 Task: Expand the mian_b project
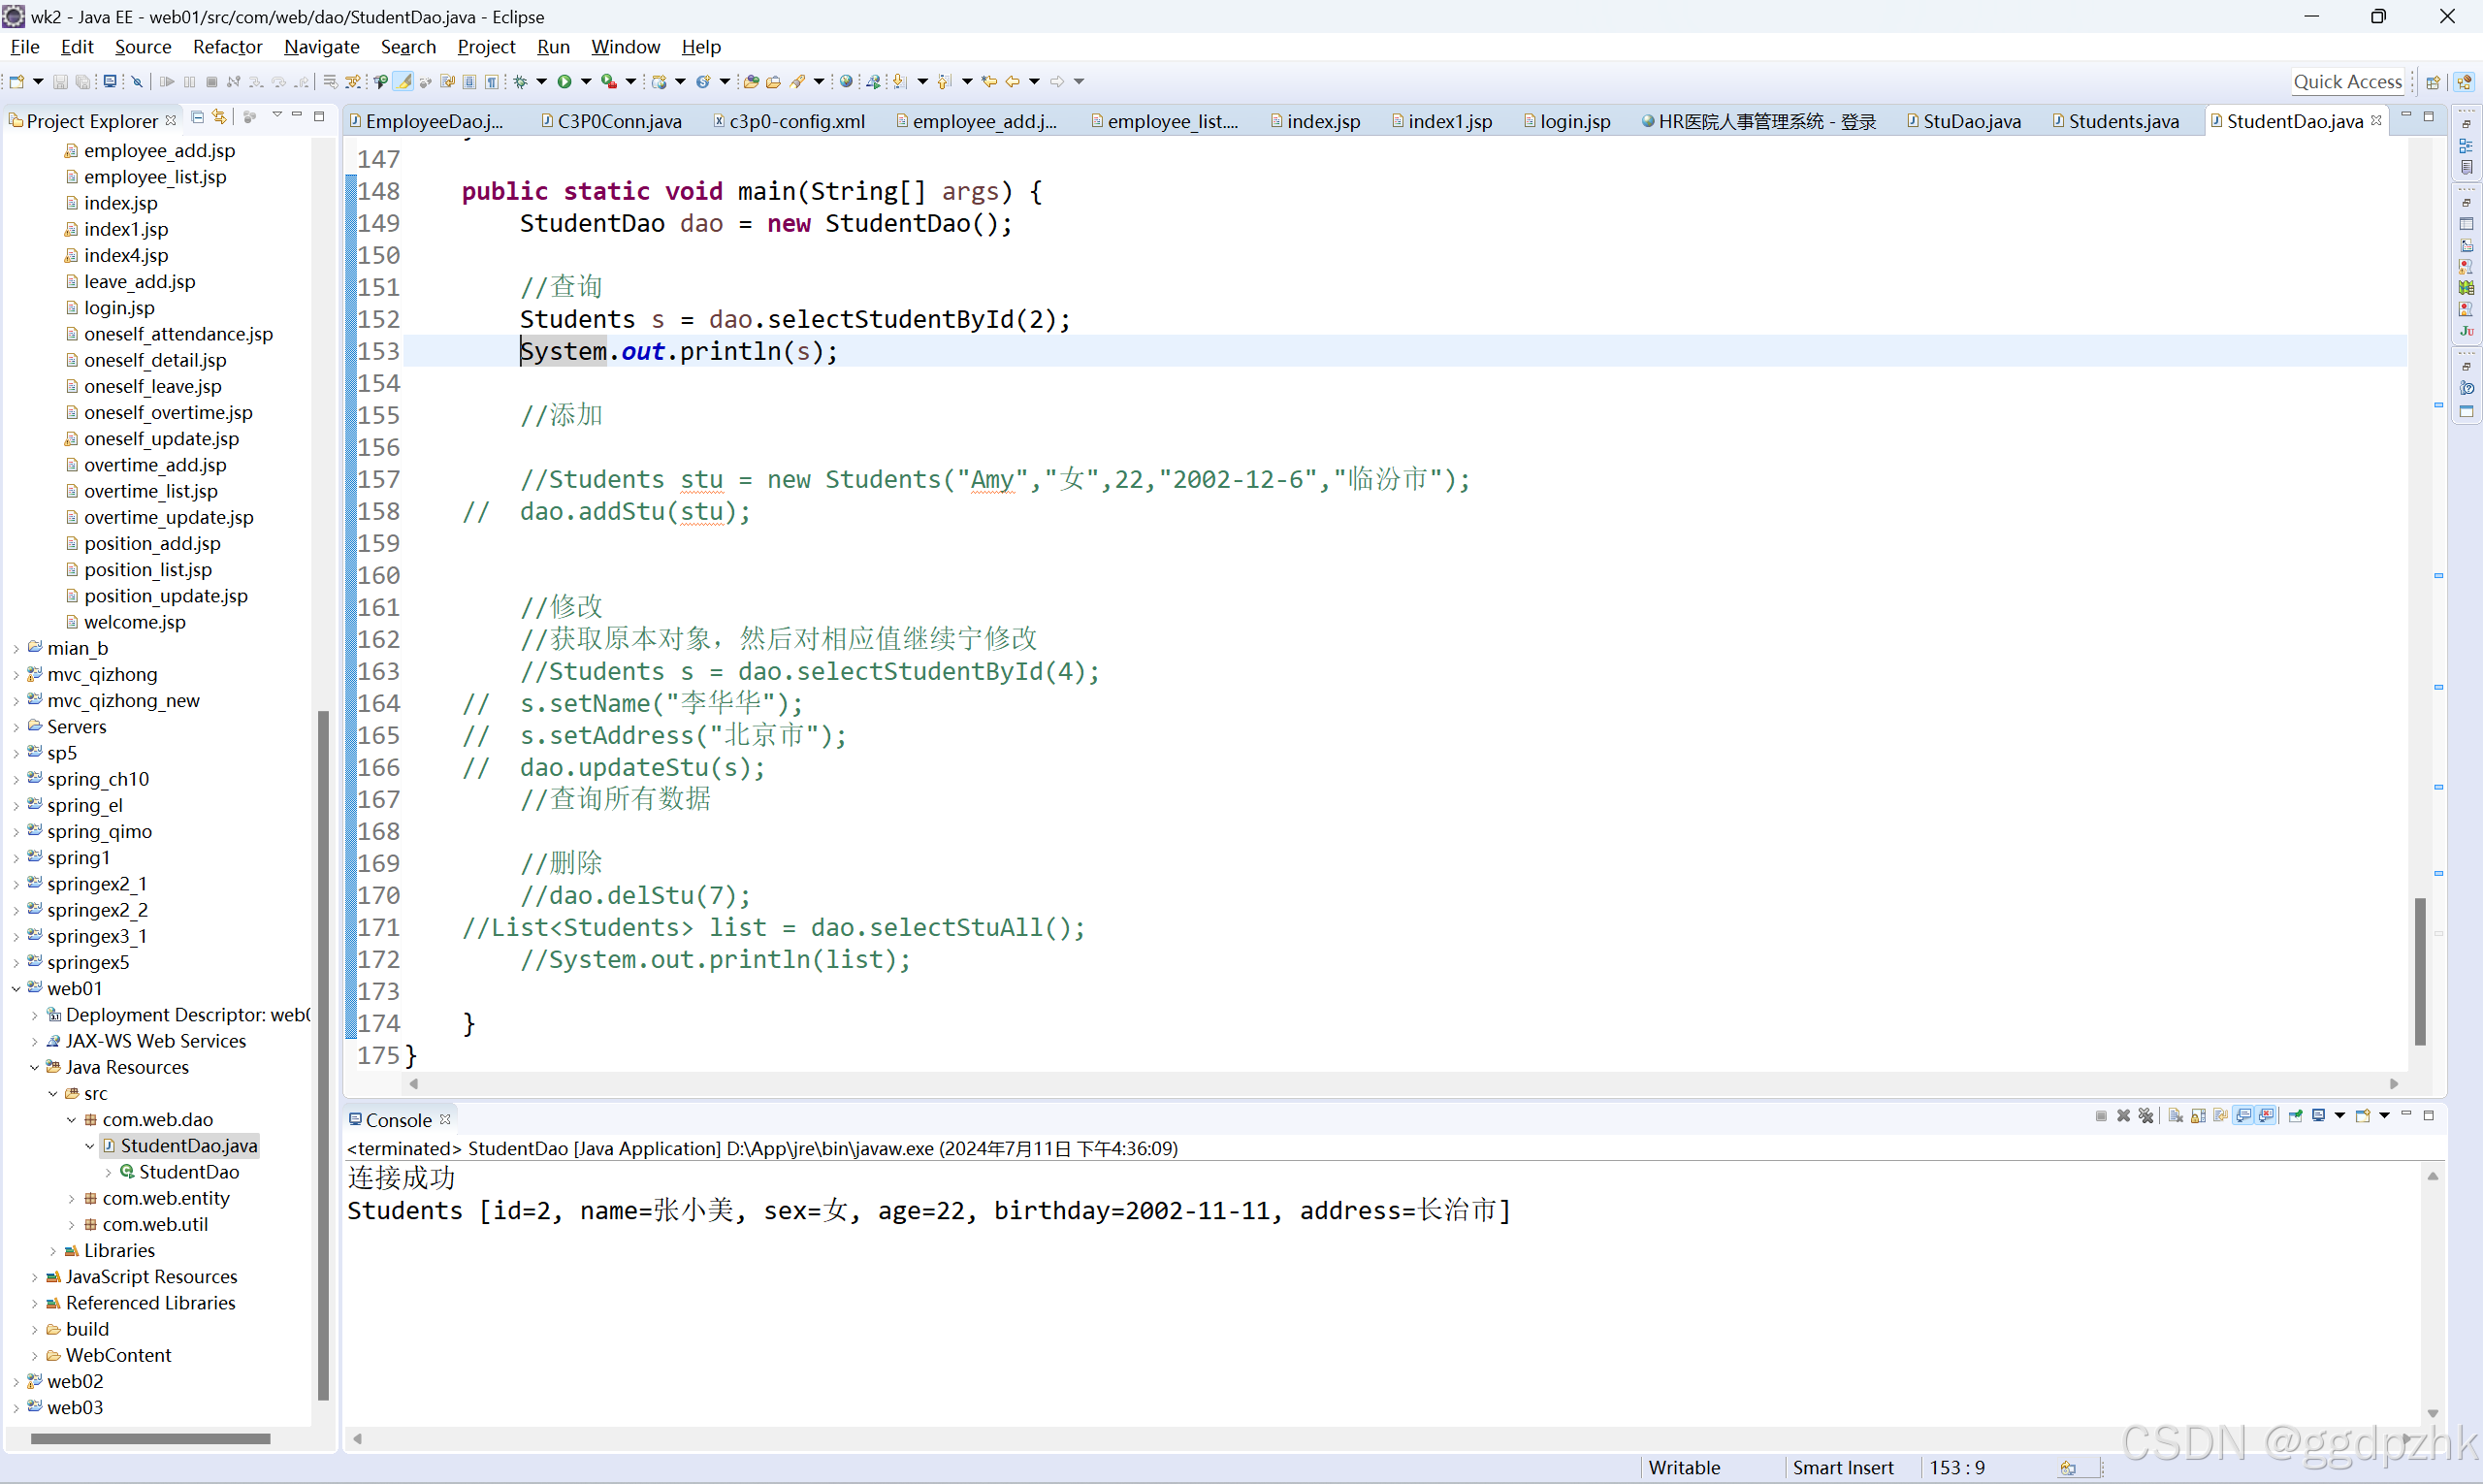(x=16, y=649)
